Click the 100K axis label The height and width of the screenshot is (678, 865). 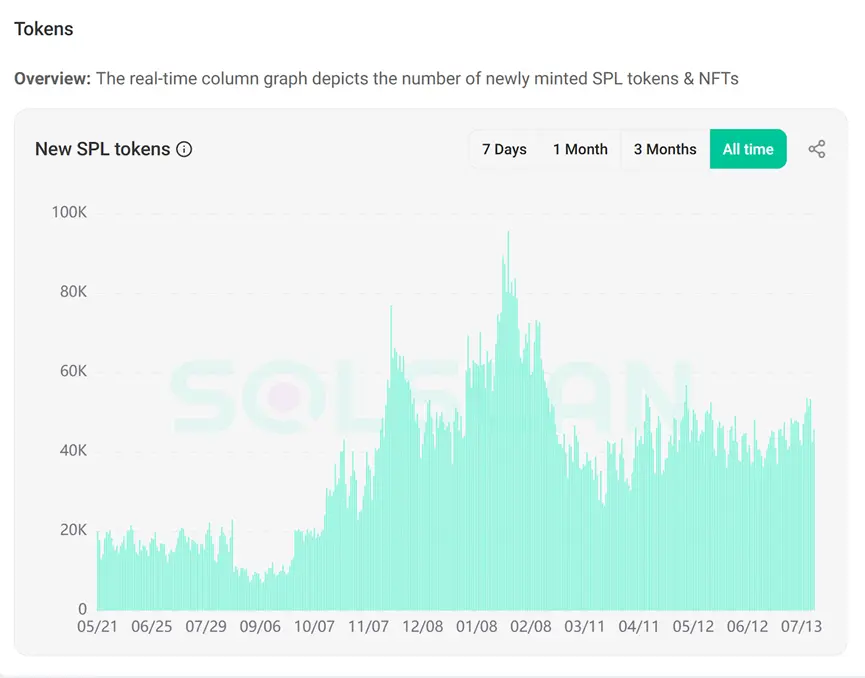pos(68,212)
